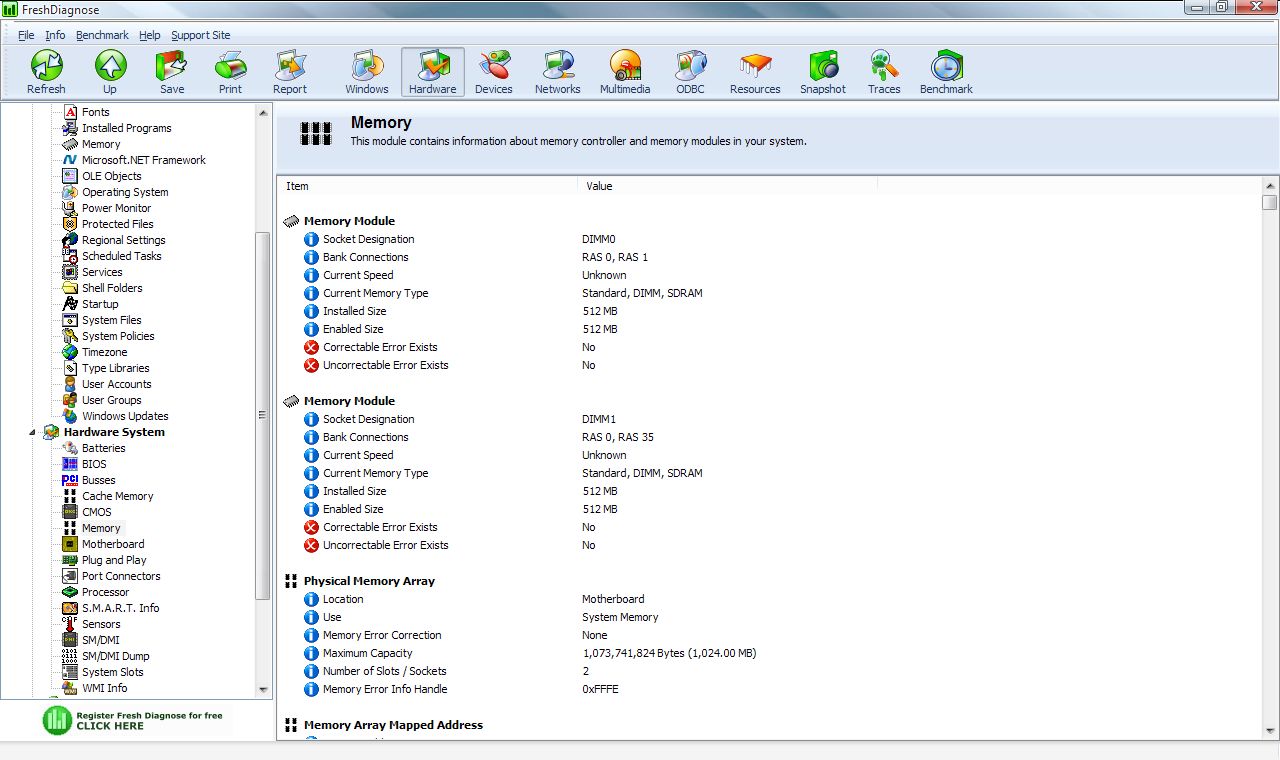This screenshot has width=1280, height=760.
Task: Select BIOS in the tree
Action: pos(94,464)
